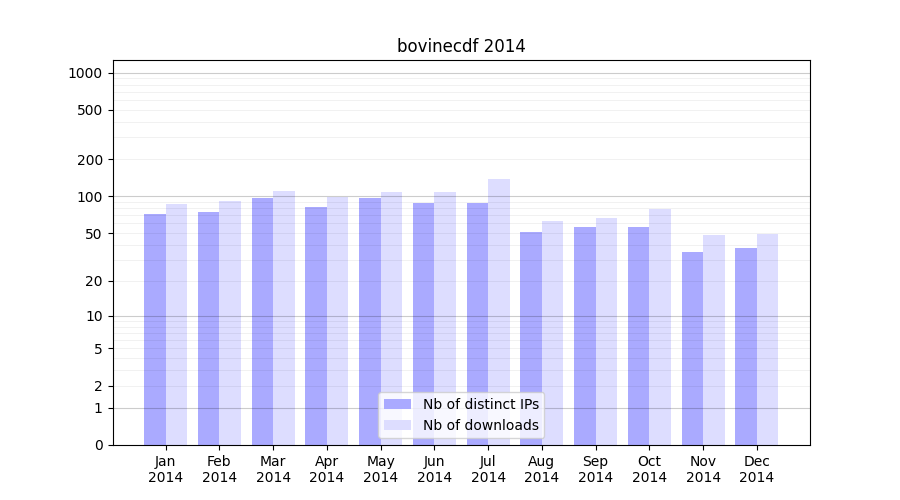Click the Jul 2014 downloads bar
This screenshot has width=900, height=500.
pyautogui.click(x=499, y=312)
